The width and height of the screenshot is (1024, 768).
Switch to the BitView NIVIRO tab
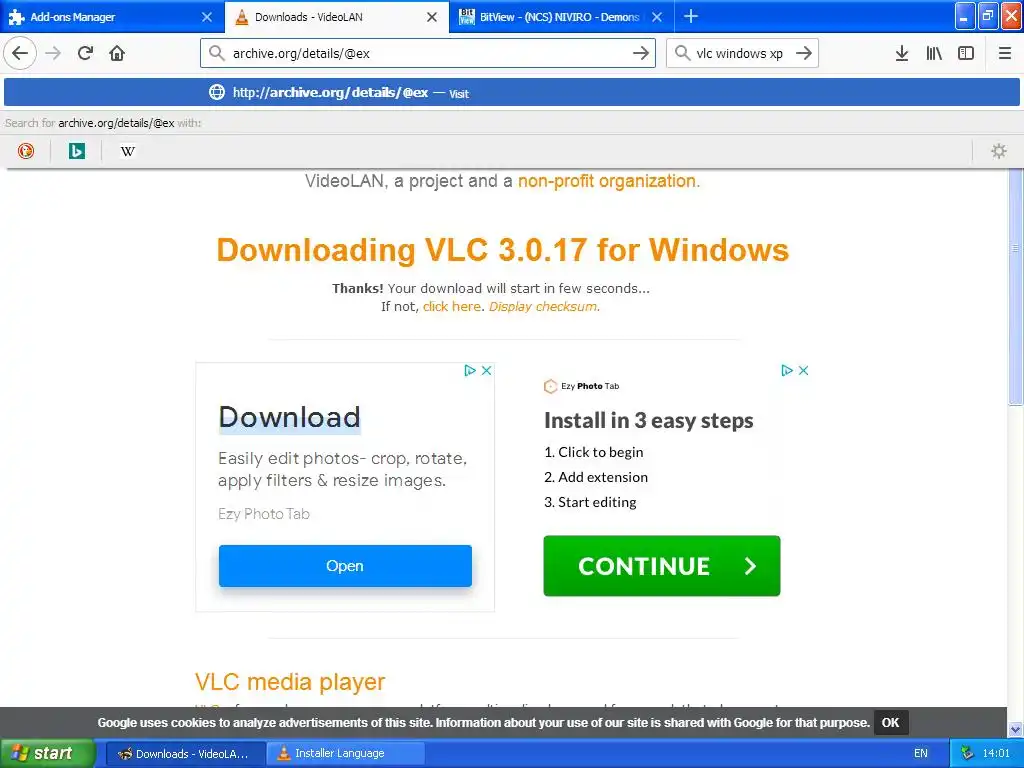(x=562, y=17)
